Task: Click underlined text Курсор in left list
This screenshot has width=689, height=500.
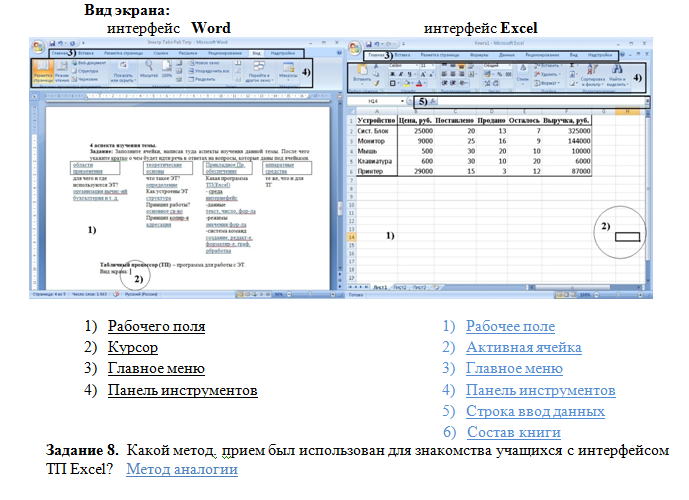Action: pyautogui.click(x=133, y=347)
